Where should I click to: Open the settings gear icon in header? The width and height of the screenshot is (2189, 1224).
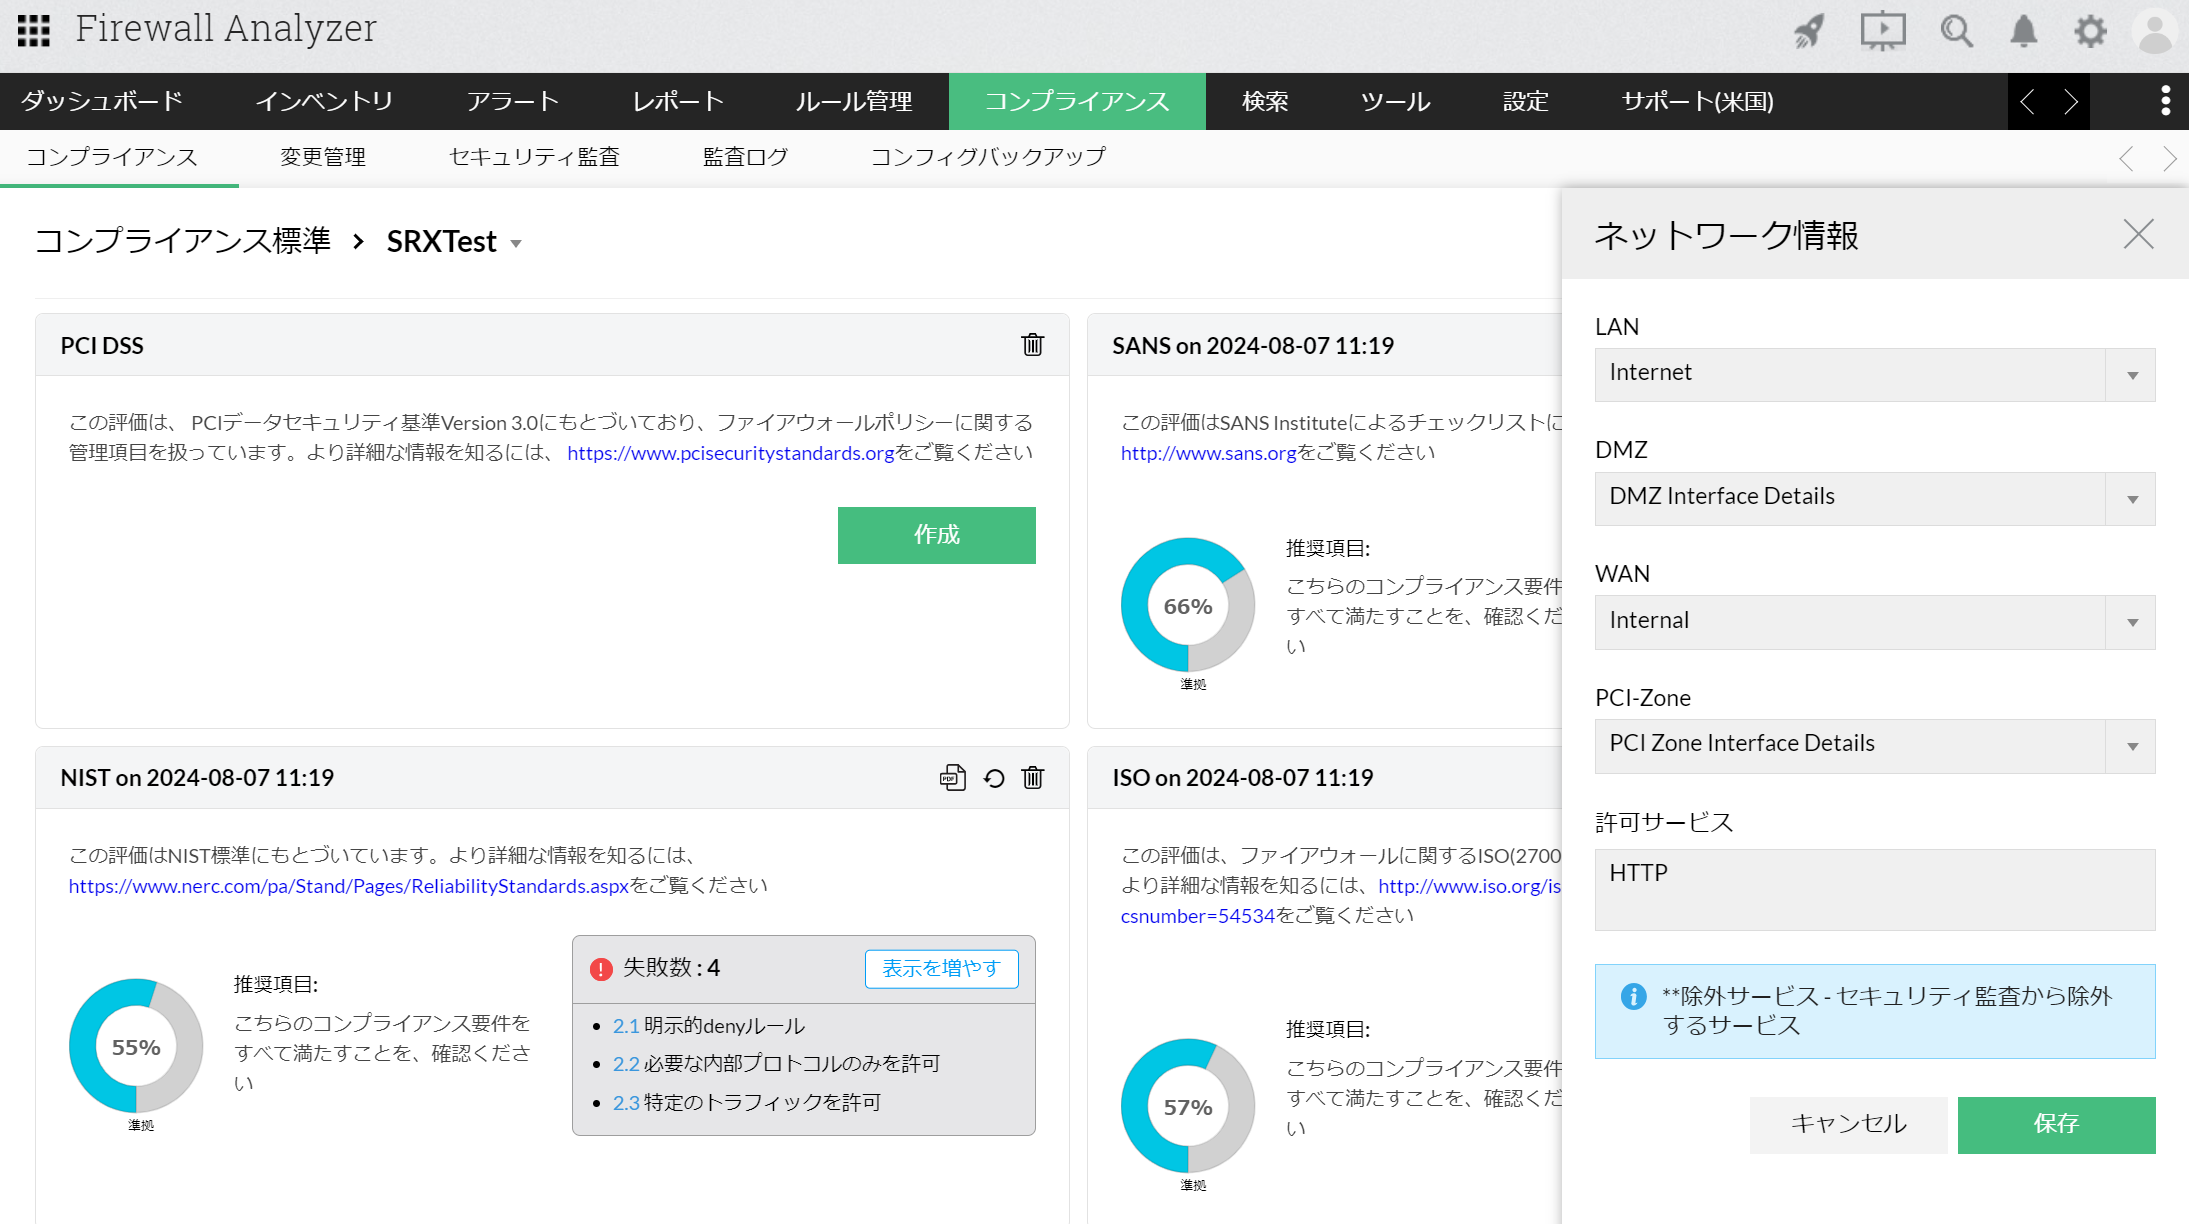pos(2090,32)
